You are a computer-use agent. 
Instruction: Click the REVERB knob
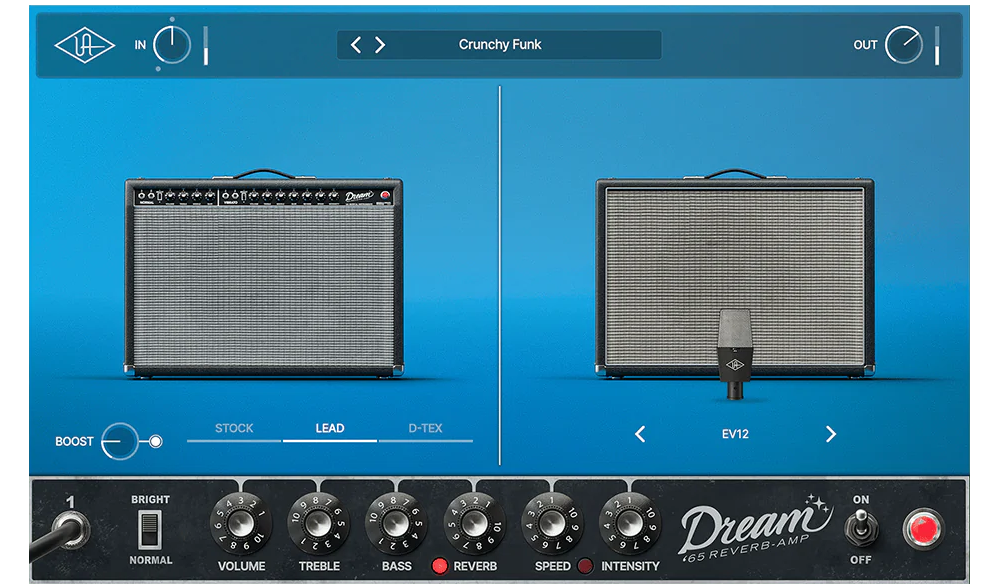[474, 524]
